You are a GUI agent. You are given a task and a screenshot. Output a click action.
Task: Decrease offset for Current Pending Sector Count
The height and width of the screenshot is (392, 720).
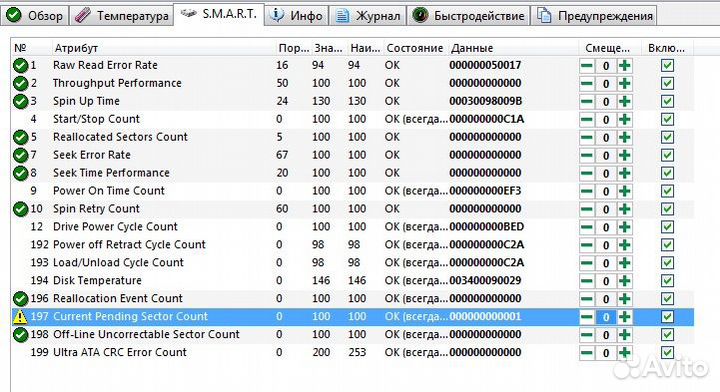click(587, 317)
